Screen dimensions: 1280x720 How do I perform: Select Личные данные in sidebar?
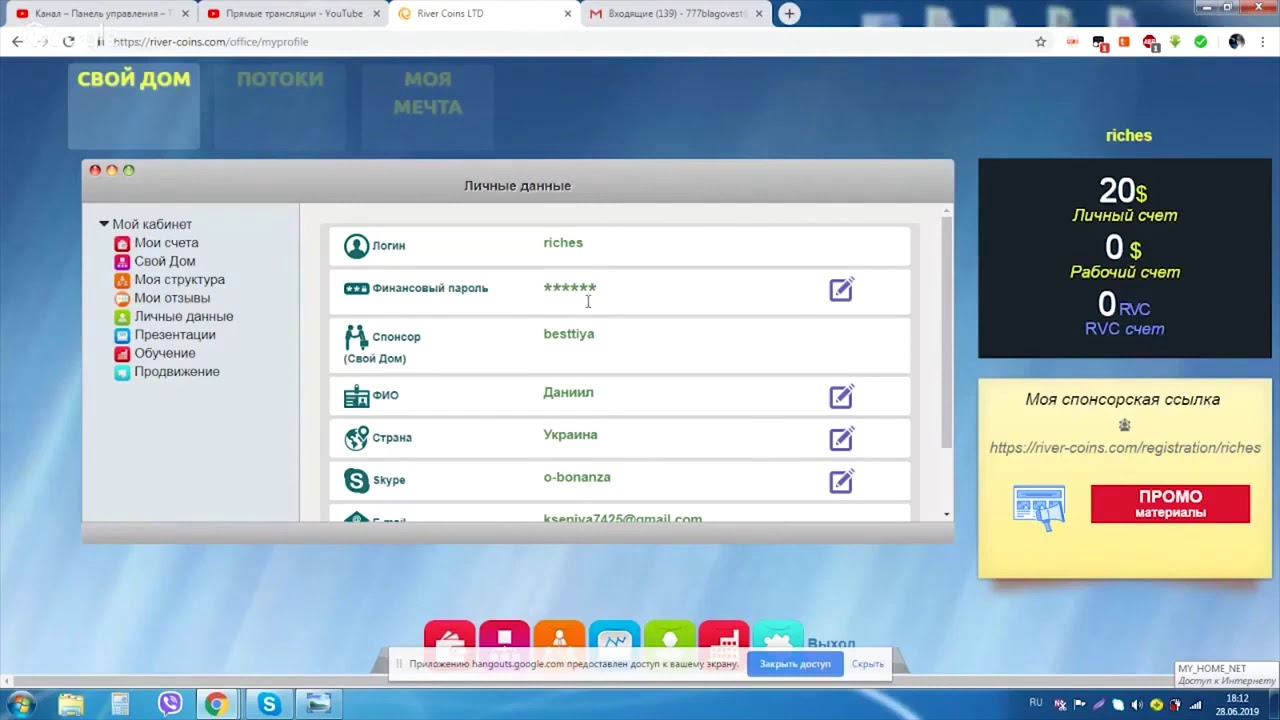[x=183, y=316]
